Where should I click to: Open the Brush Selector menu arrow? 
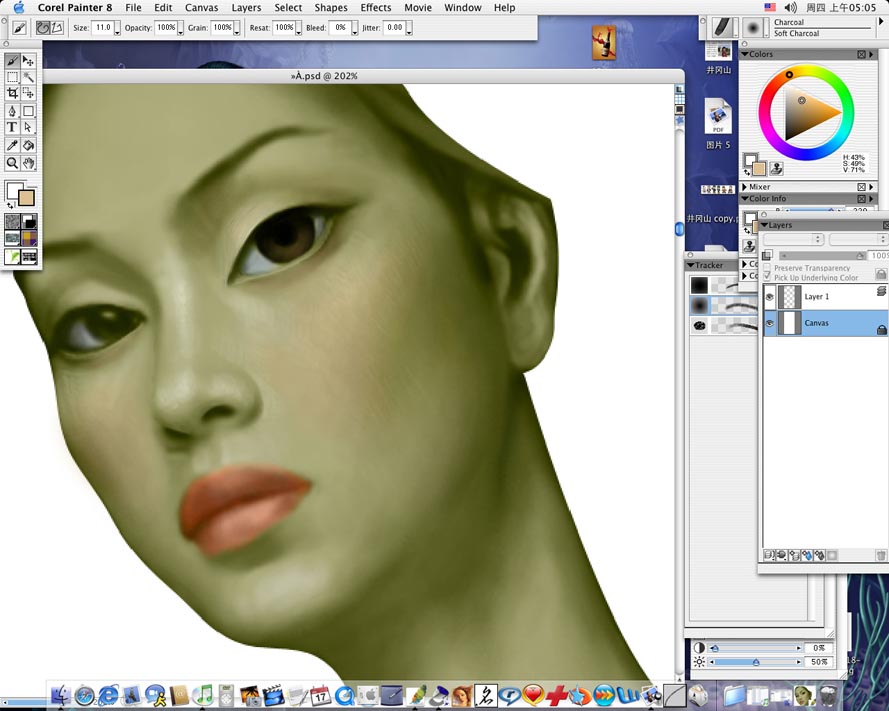coord(880,22)
